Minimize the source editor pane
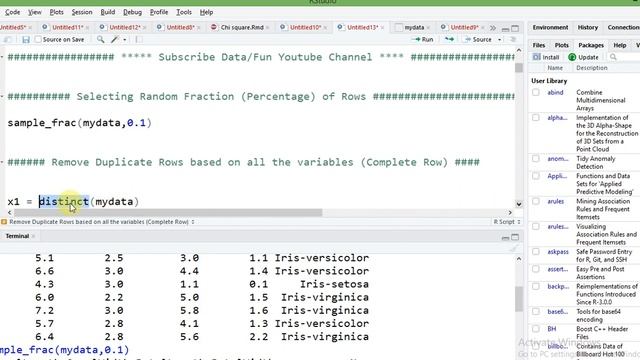Image resolution: width=640 pixels, height=360 pixels. (x=505, y=29)
